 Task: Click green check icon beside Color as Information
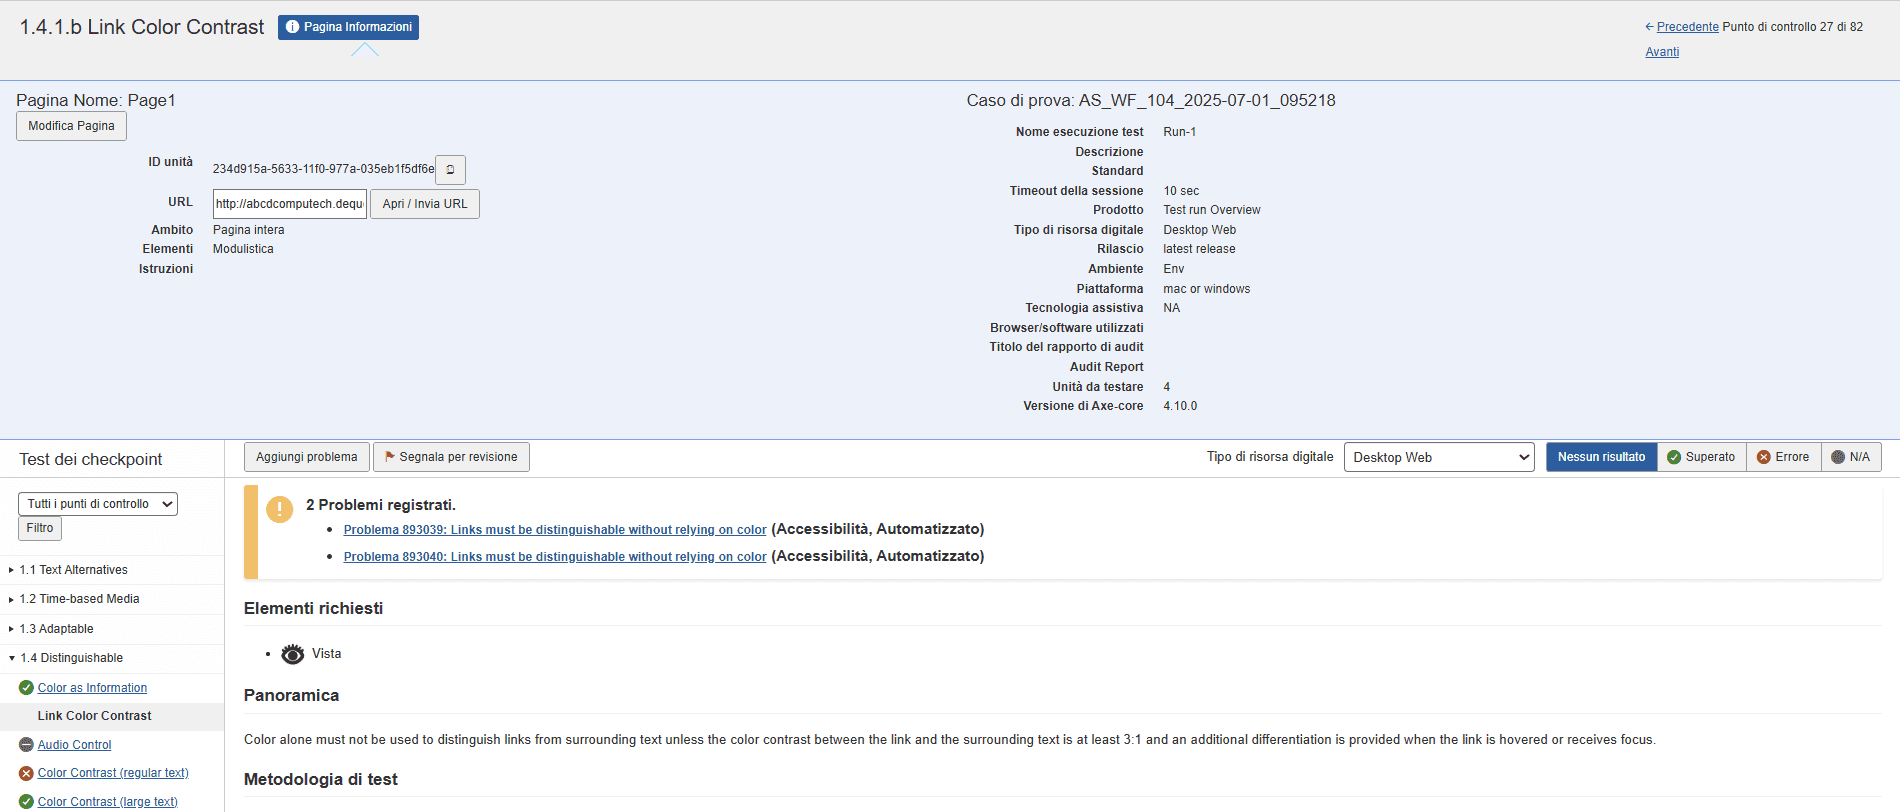click(x=26, y=688)
